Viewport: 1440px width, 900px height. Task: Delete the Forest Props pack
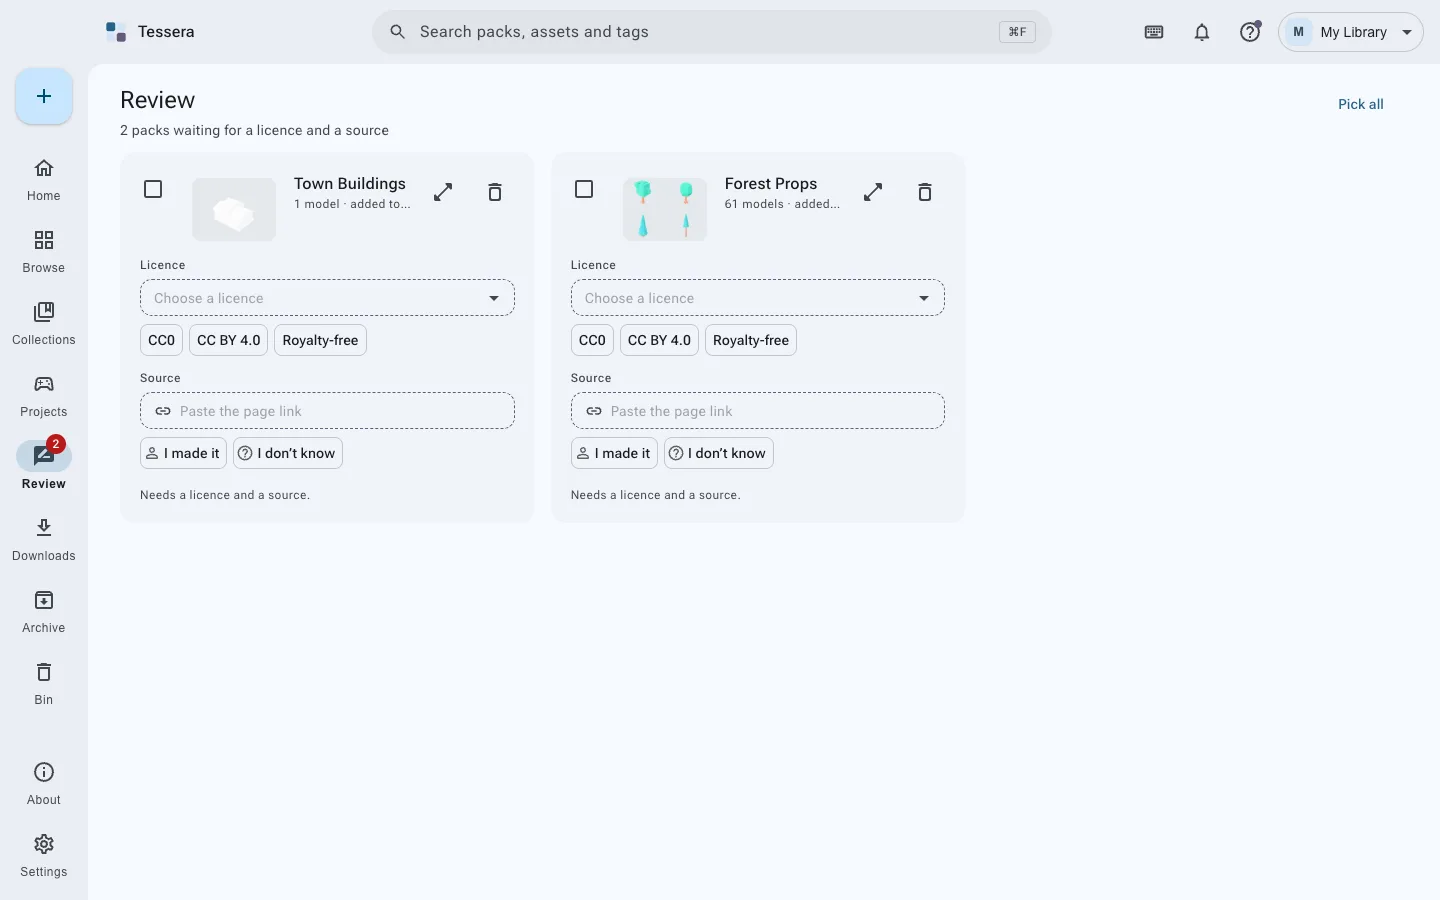point(925,192)
